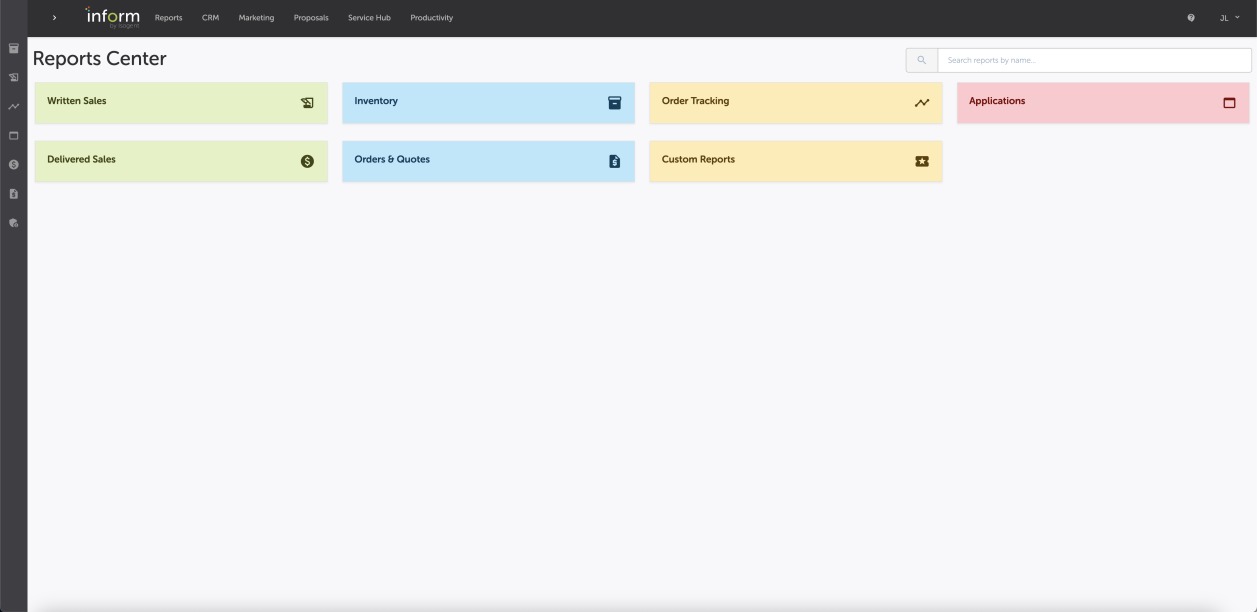This screenshot has height=612, width=1257.
Task: Click the invoice document icon in left sidebar
Action: (x=14, y=194)
